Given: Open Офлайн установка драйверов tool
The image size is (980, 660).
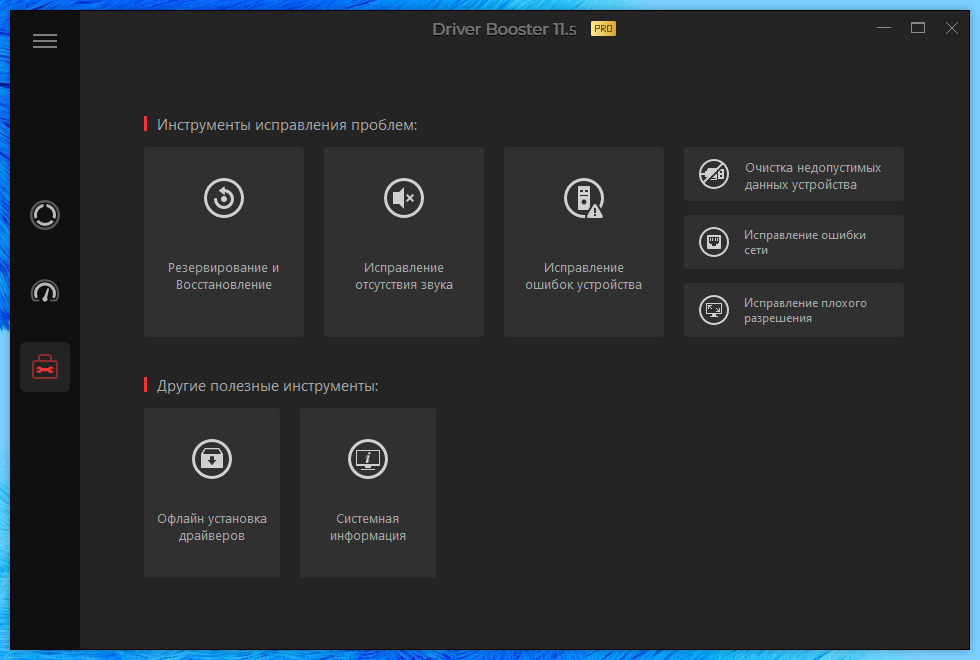Looking at the screenshot, I should pos(212,493).
